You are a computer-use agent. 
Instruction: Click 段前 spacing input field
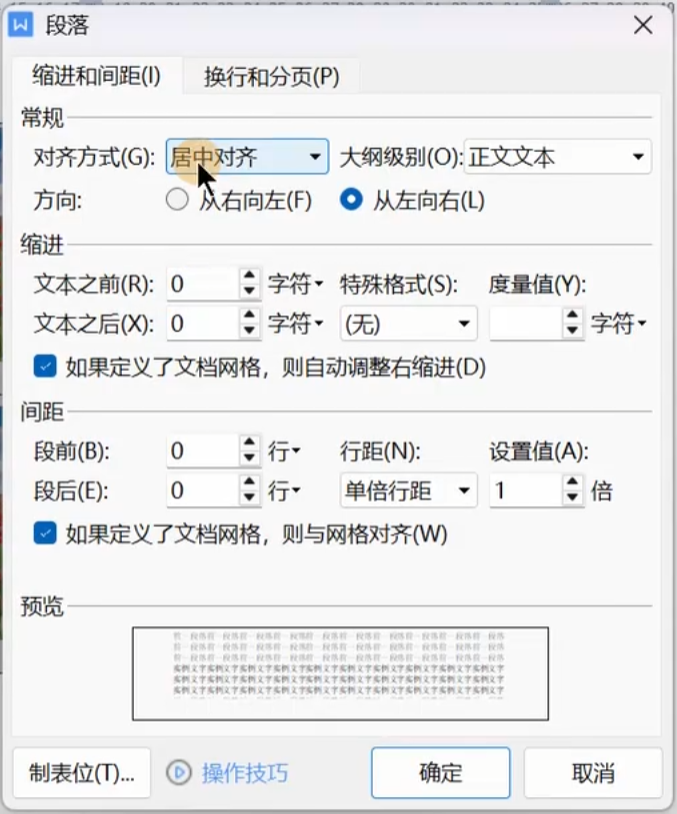click(x=204, y=451)
